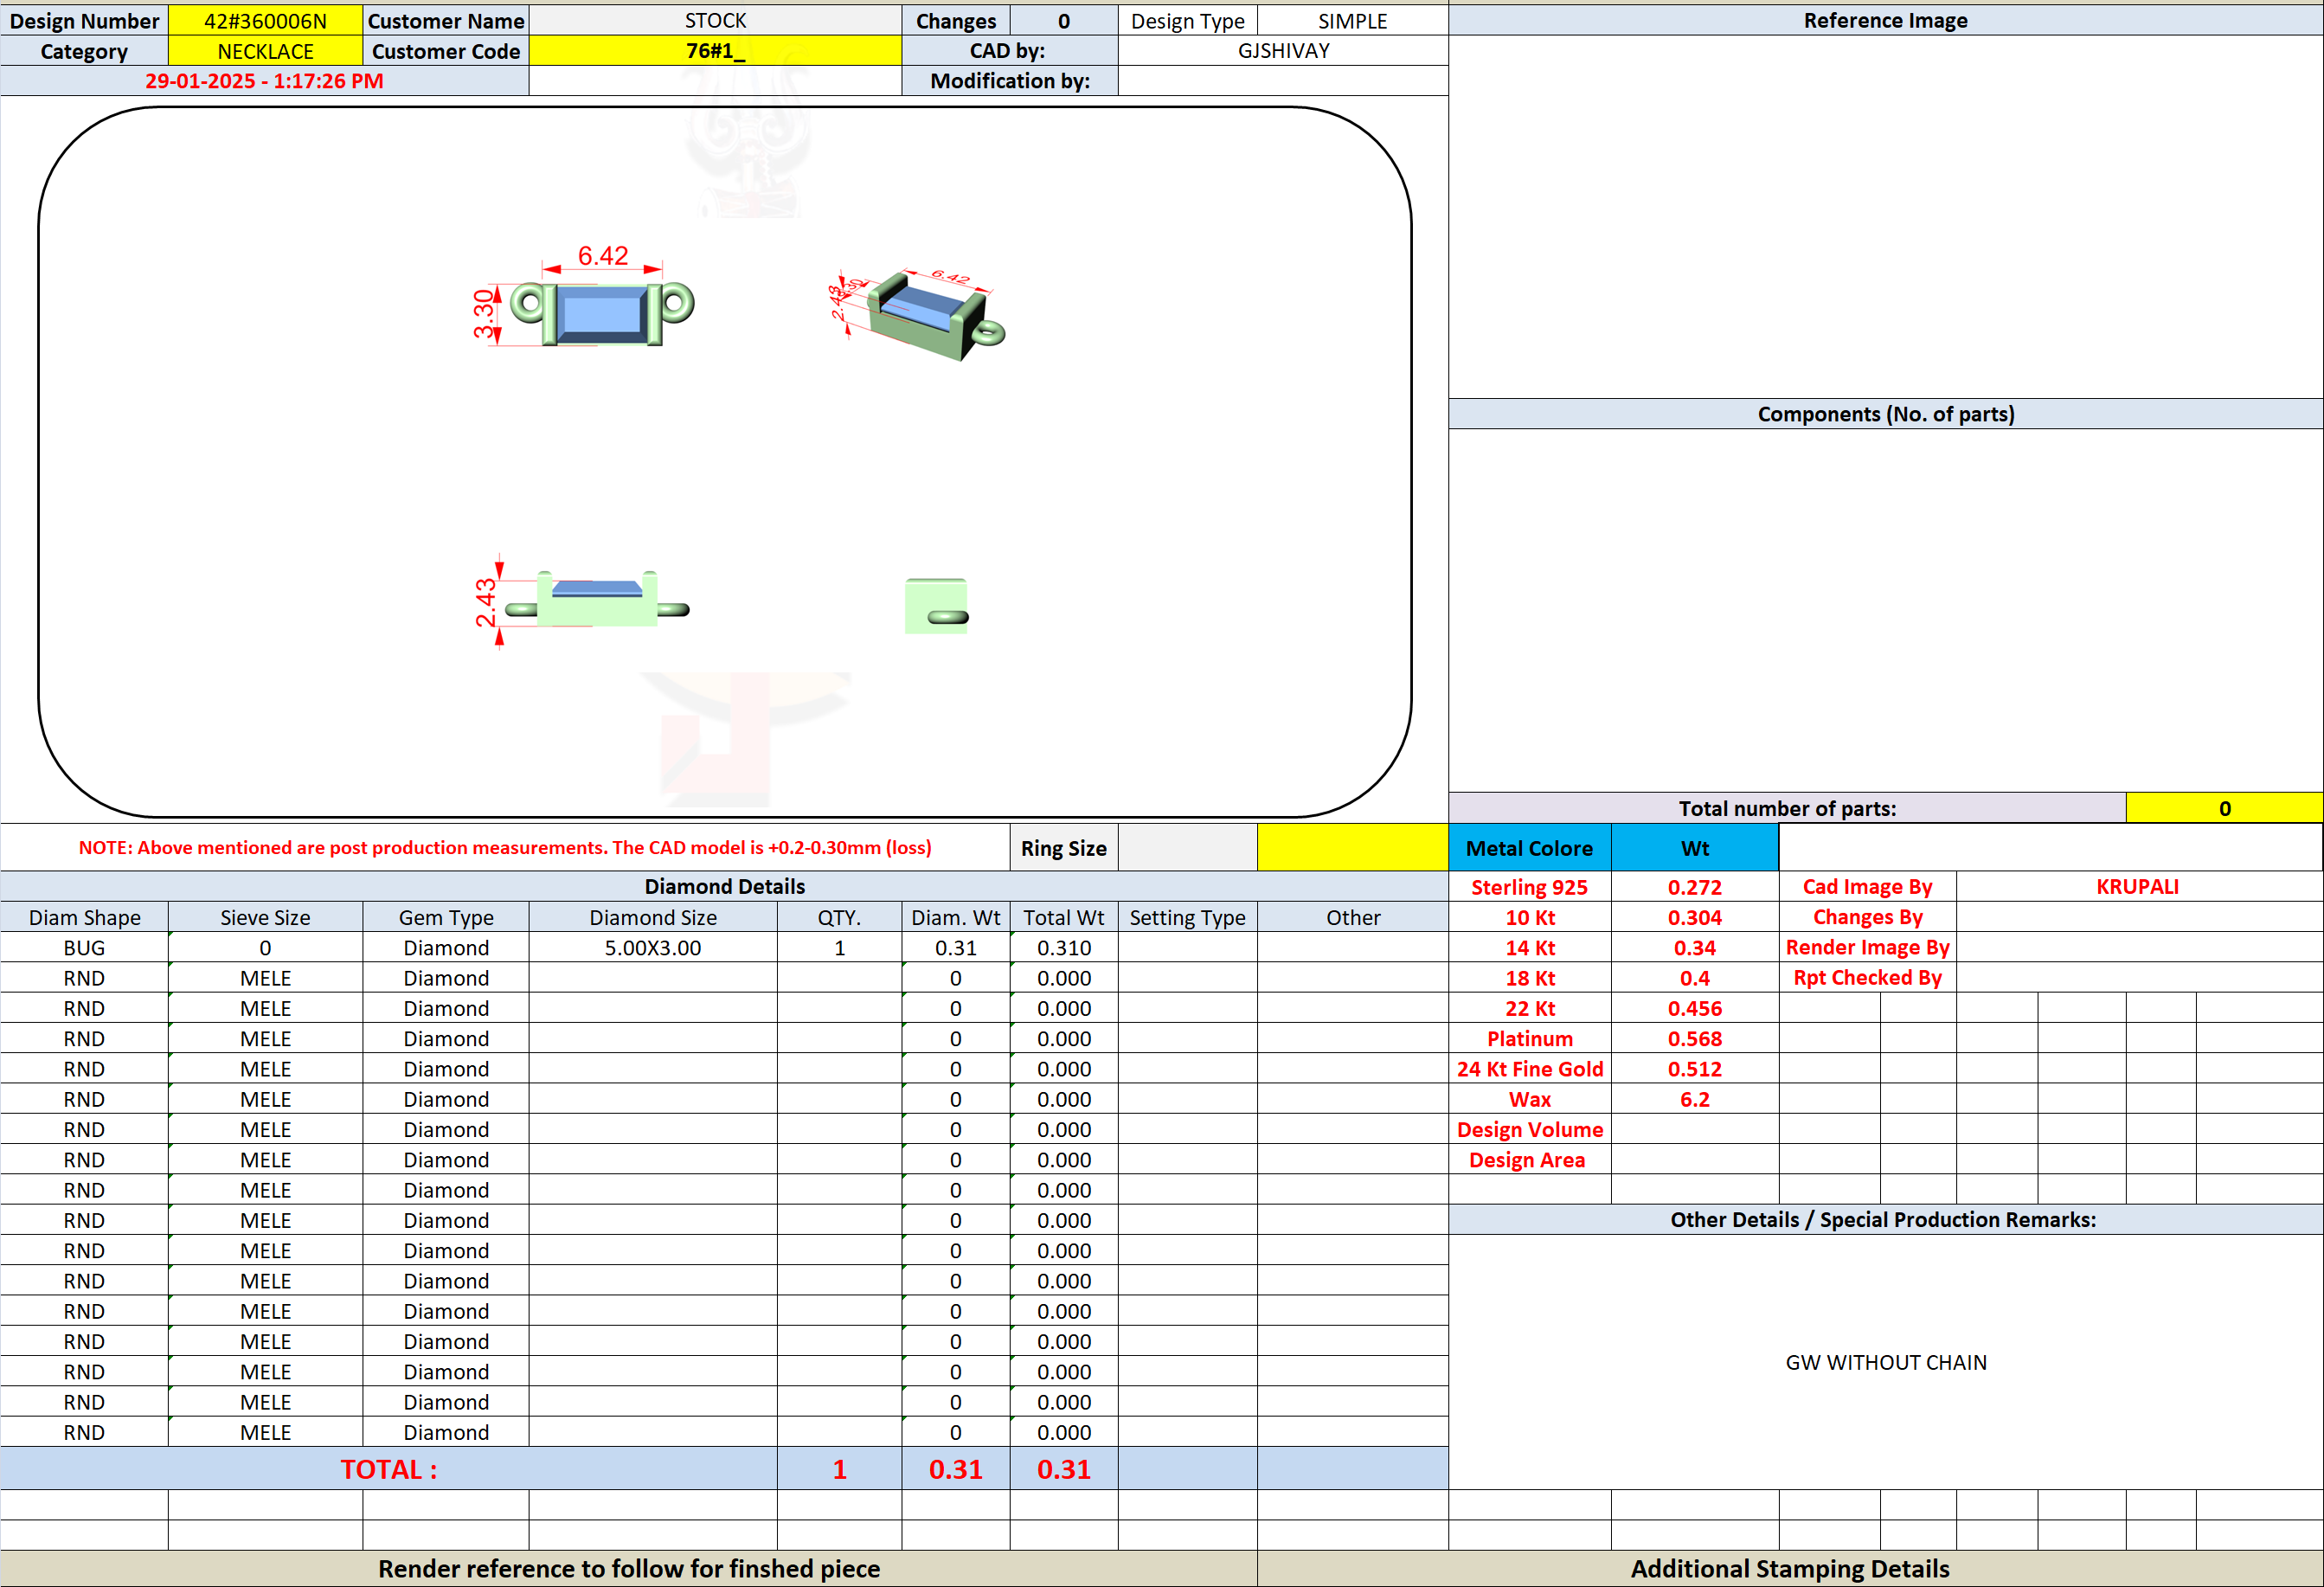The height and width of the screenshot is (1587, 2324).
Task: Click the empty Modification by value cell
Action: click(1283, 81)
